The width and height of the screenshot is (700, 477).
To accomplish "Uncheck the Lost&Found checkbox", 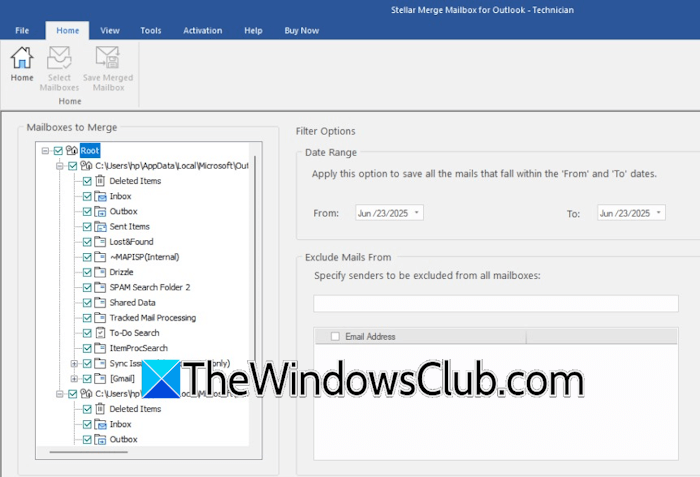I will (x=87, y=242).
